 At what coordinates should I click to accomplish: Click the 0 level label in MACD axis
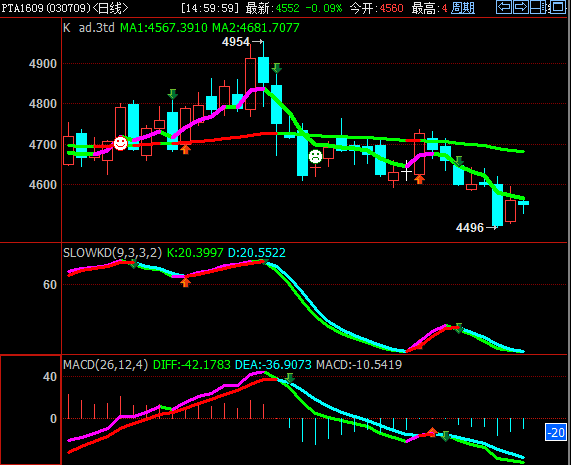coord(53,419)
